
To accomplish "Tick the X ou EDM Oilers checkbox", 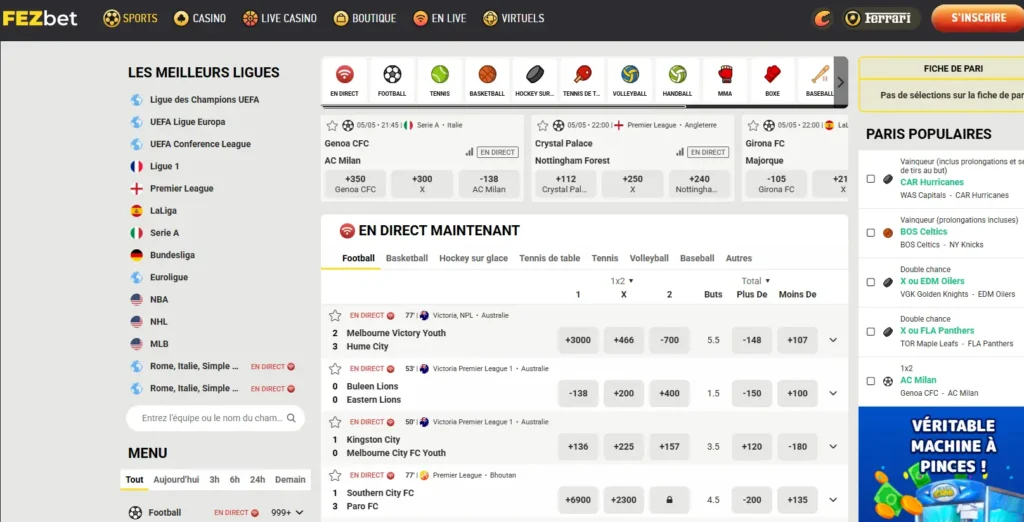I will coord(871,282).
